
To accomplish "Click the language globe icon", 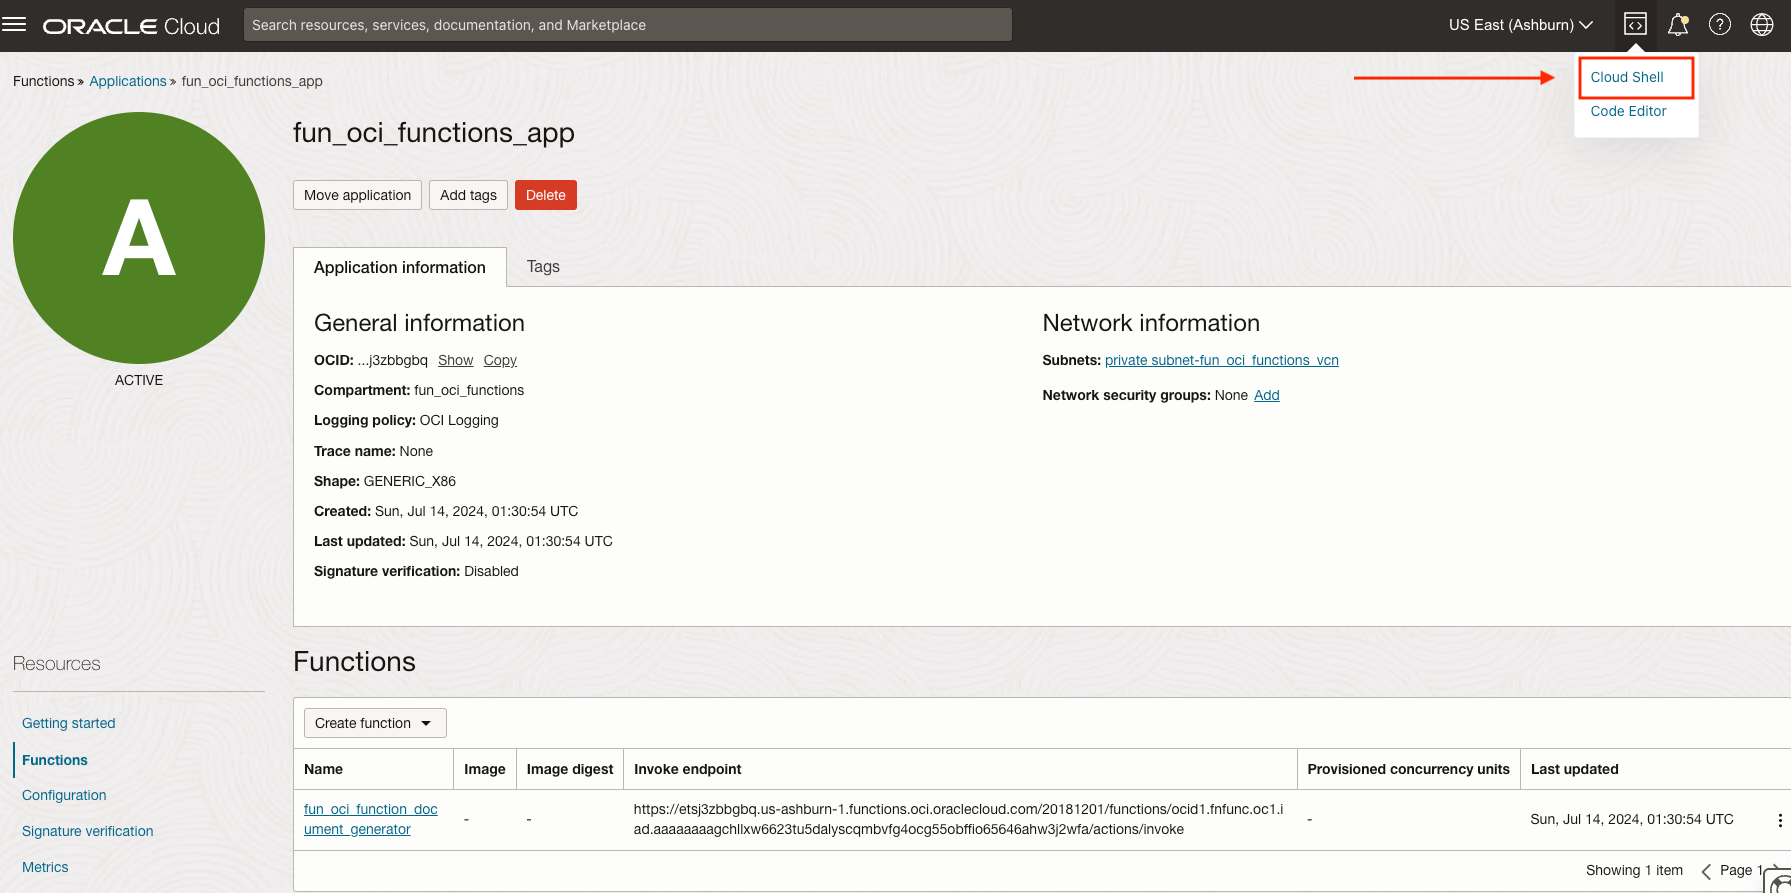I will coord(1762,24).
